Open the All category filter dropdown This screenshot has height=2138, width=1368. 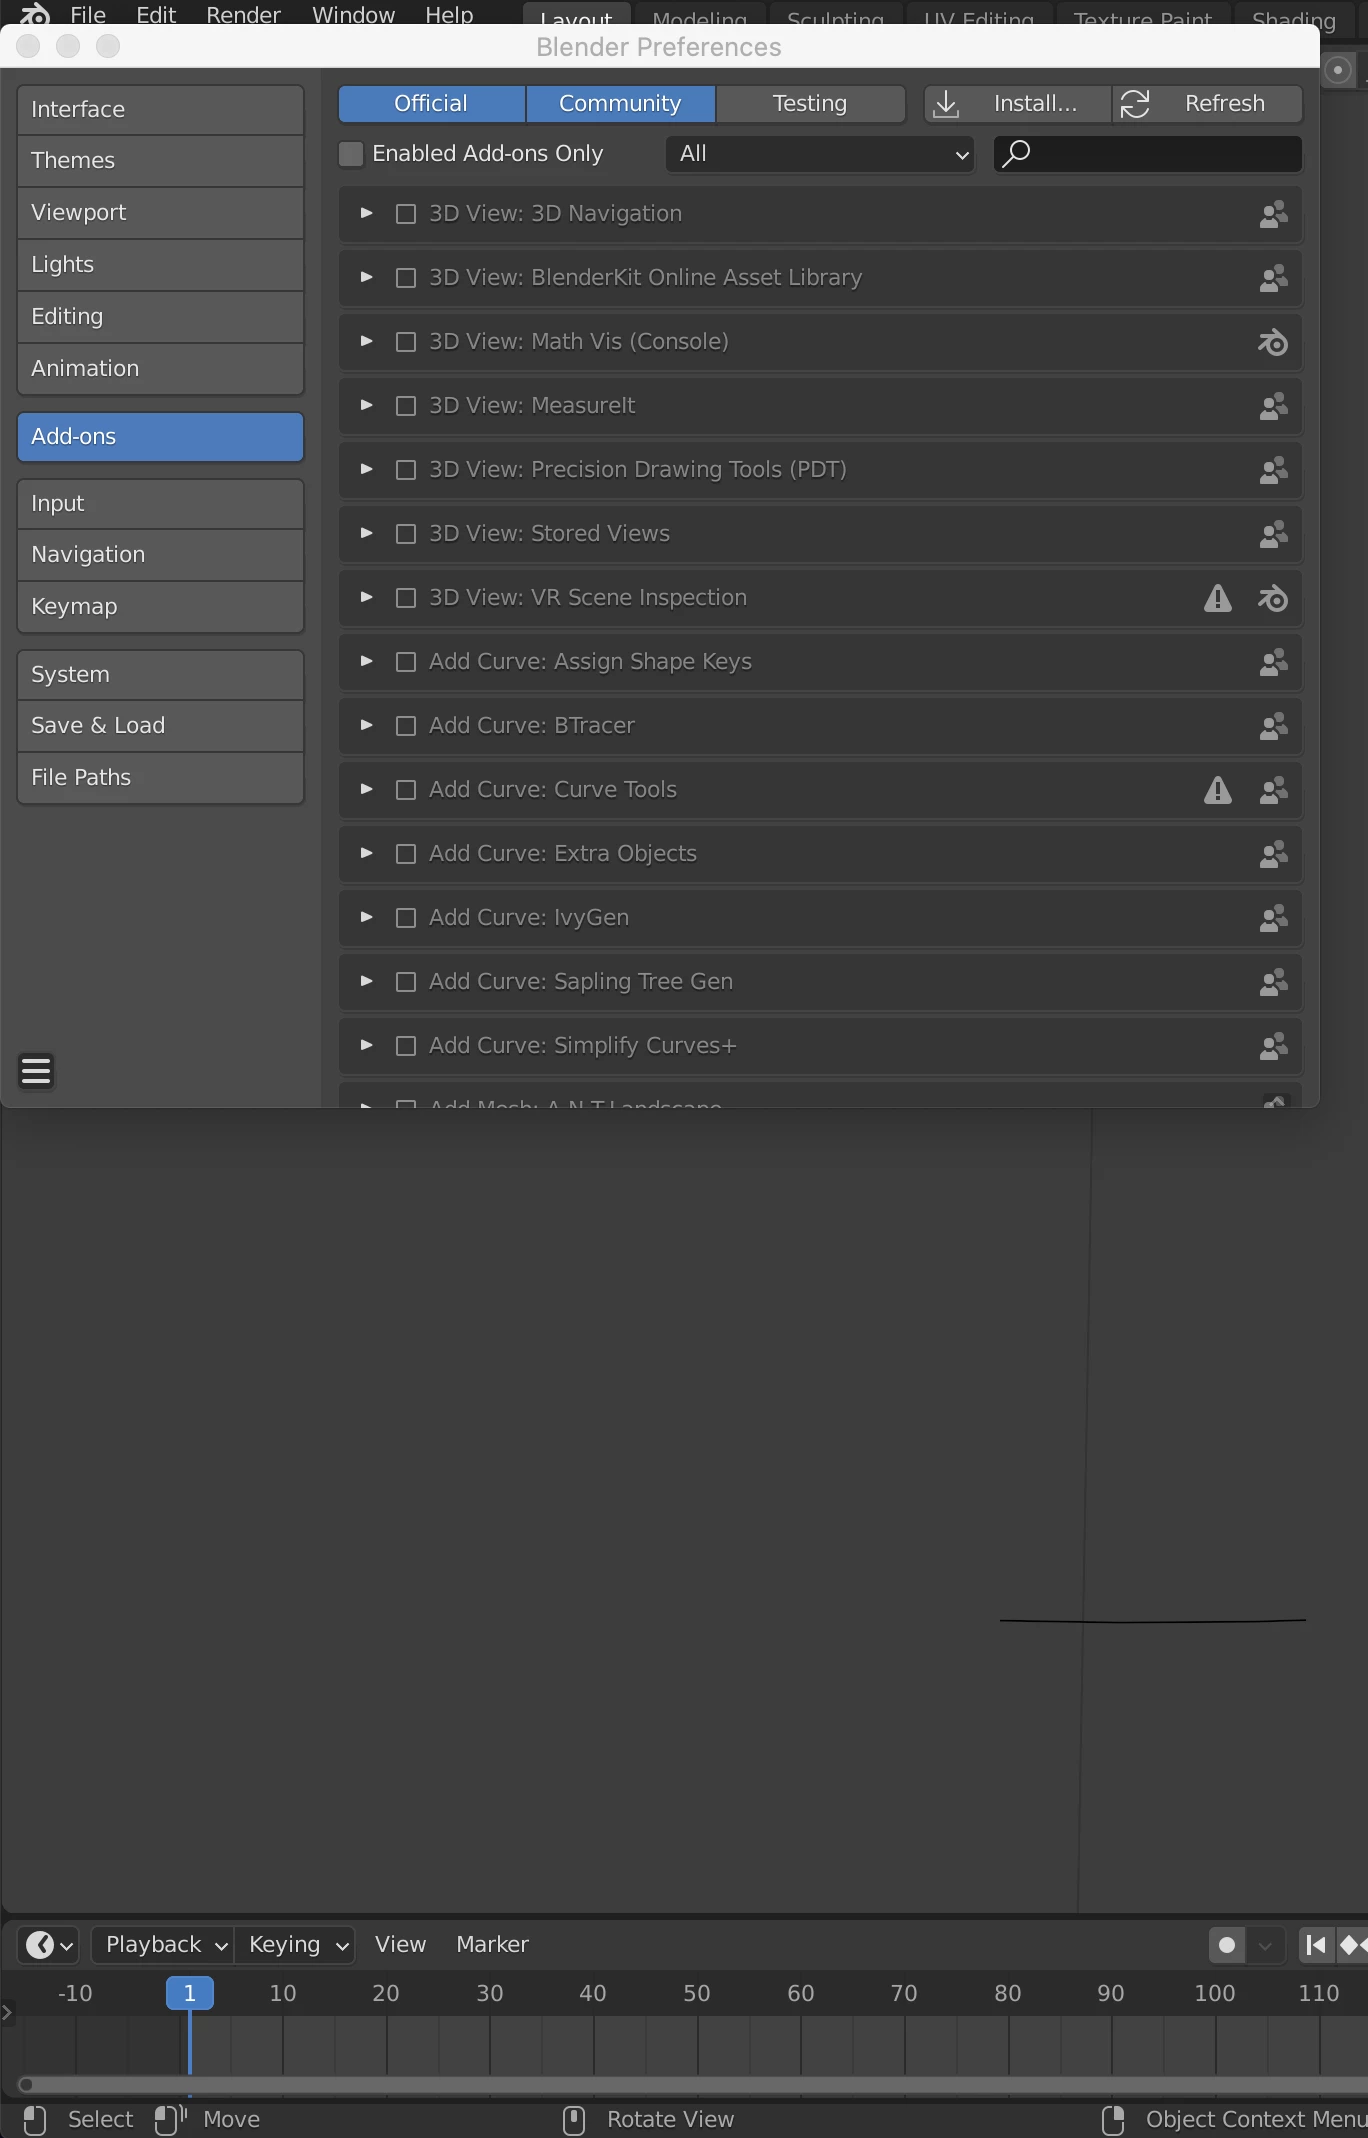[820, 154]
